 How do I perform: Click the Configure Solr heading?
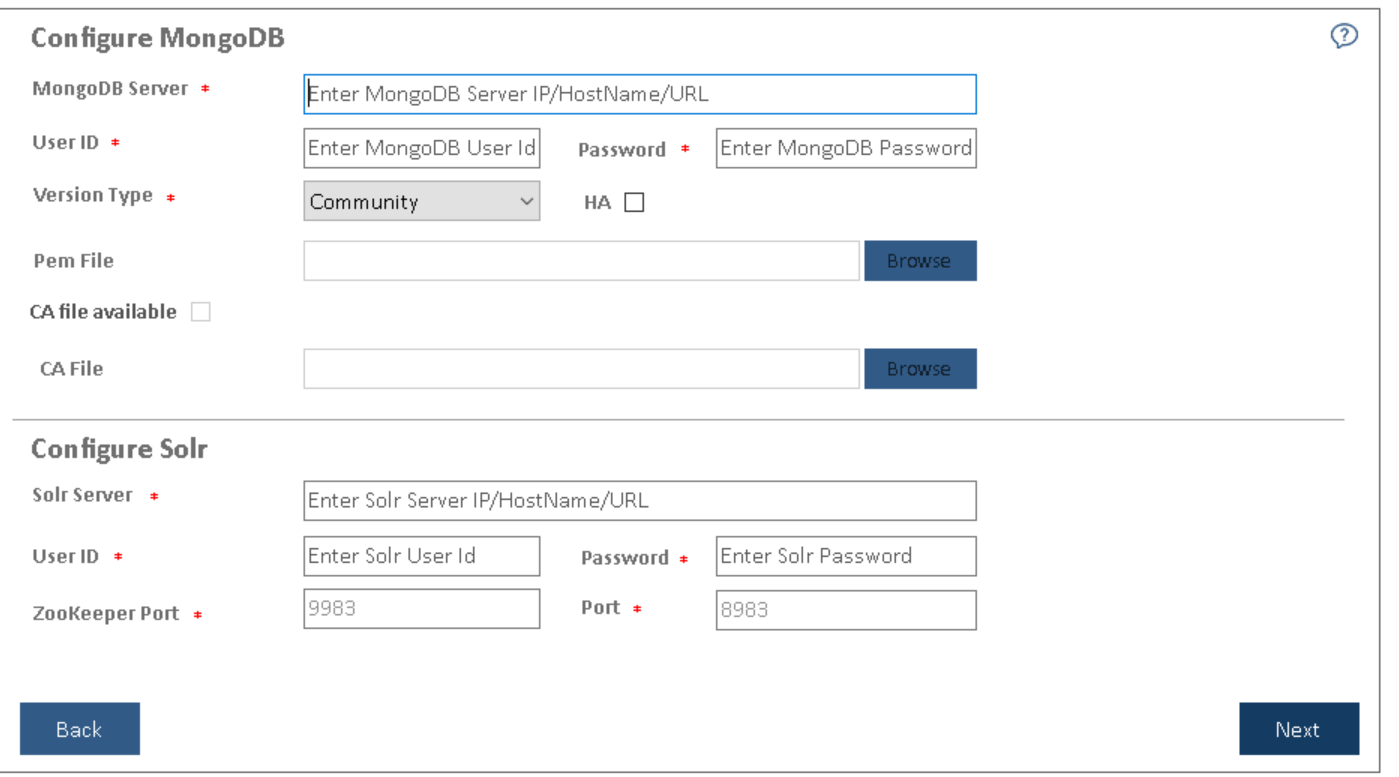pyautogui.click(x=119, y=448)
